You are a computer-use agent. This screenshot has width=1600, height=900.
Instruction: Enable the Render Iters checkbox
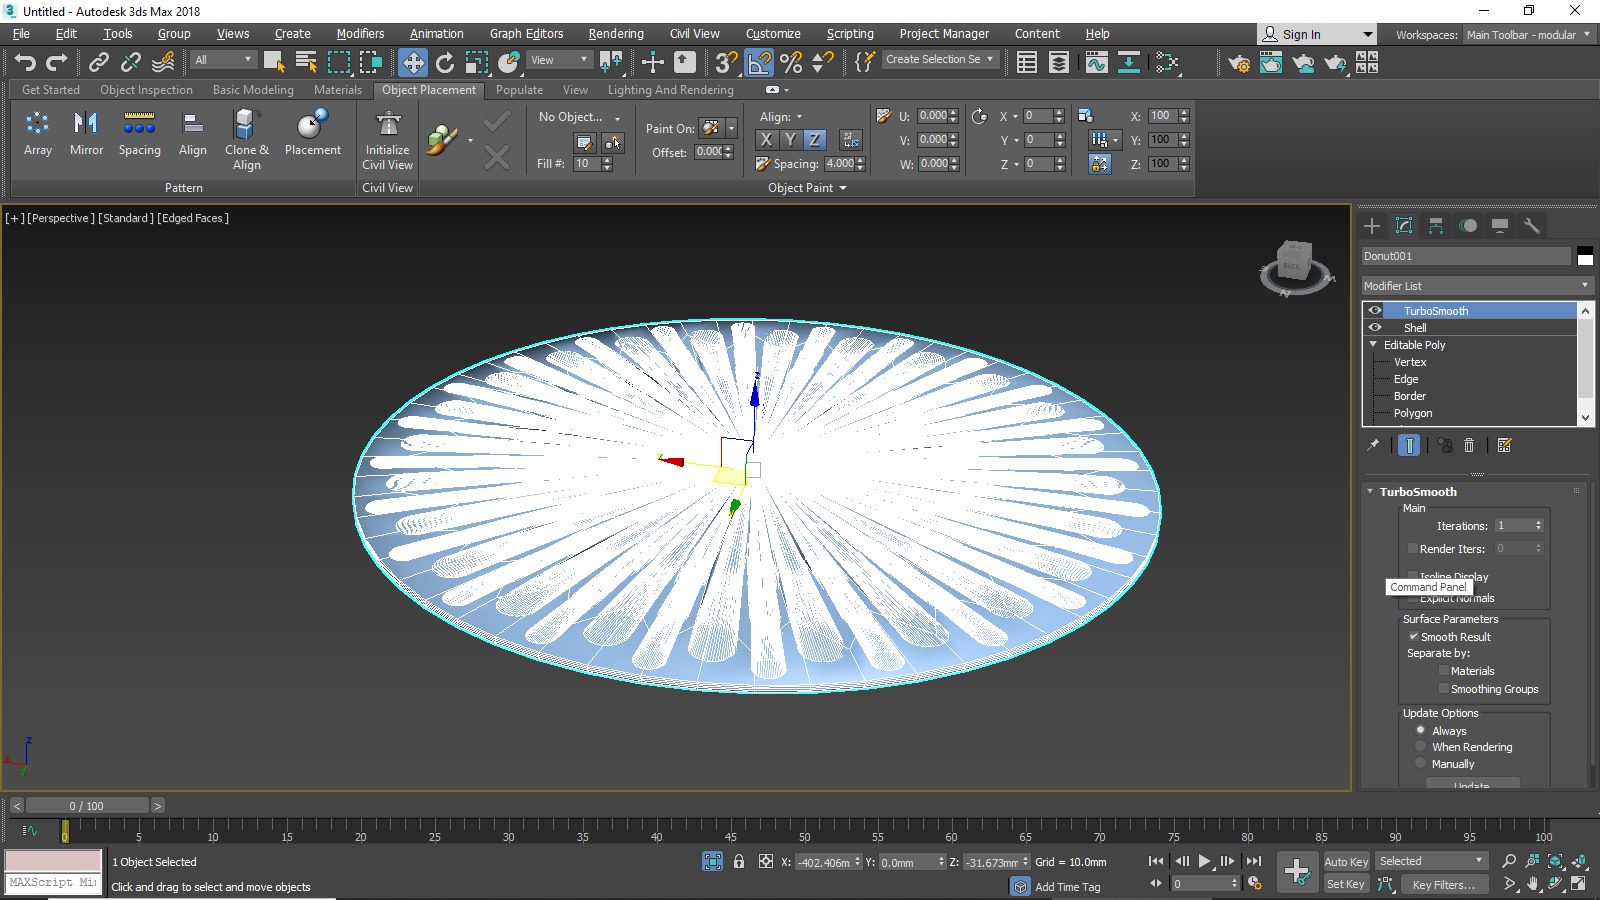point(1413,548)
